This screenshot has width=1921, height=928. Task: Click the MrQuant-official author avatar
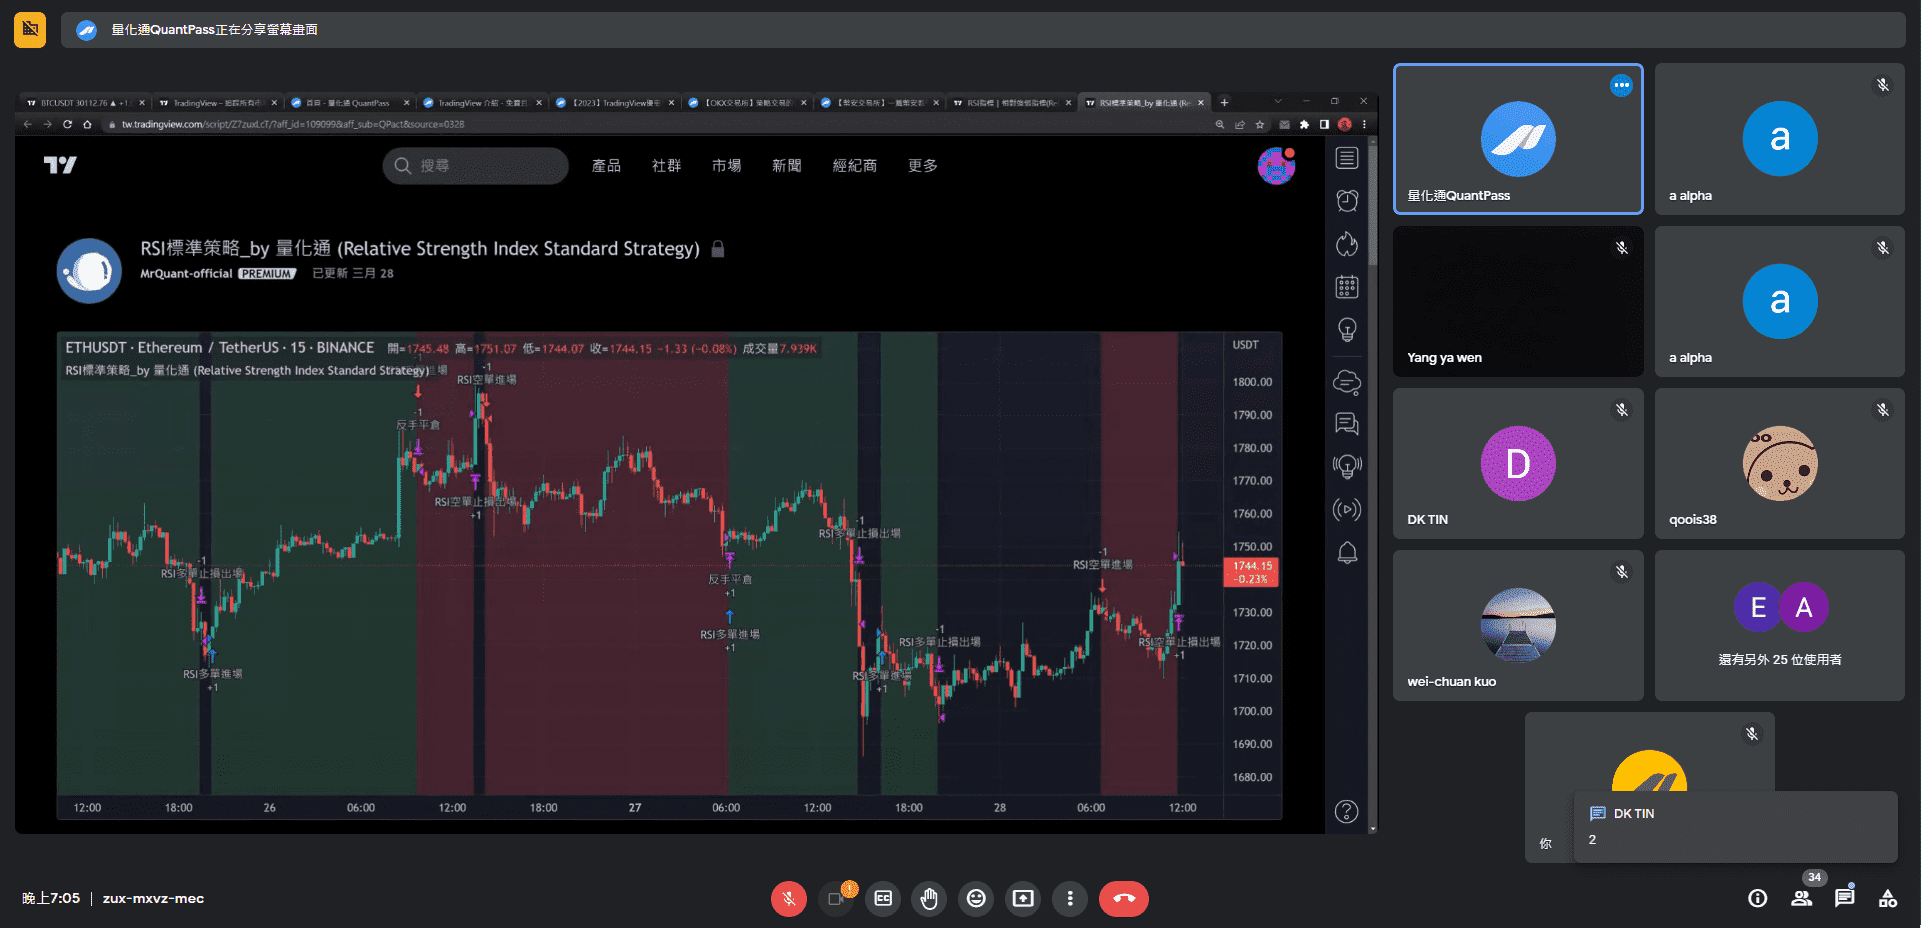[89, 270]
